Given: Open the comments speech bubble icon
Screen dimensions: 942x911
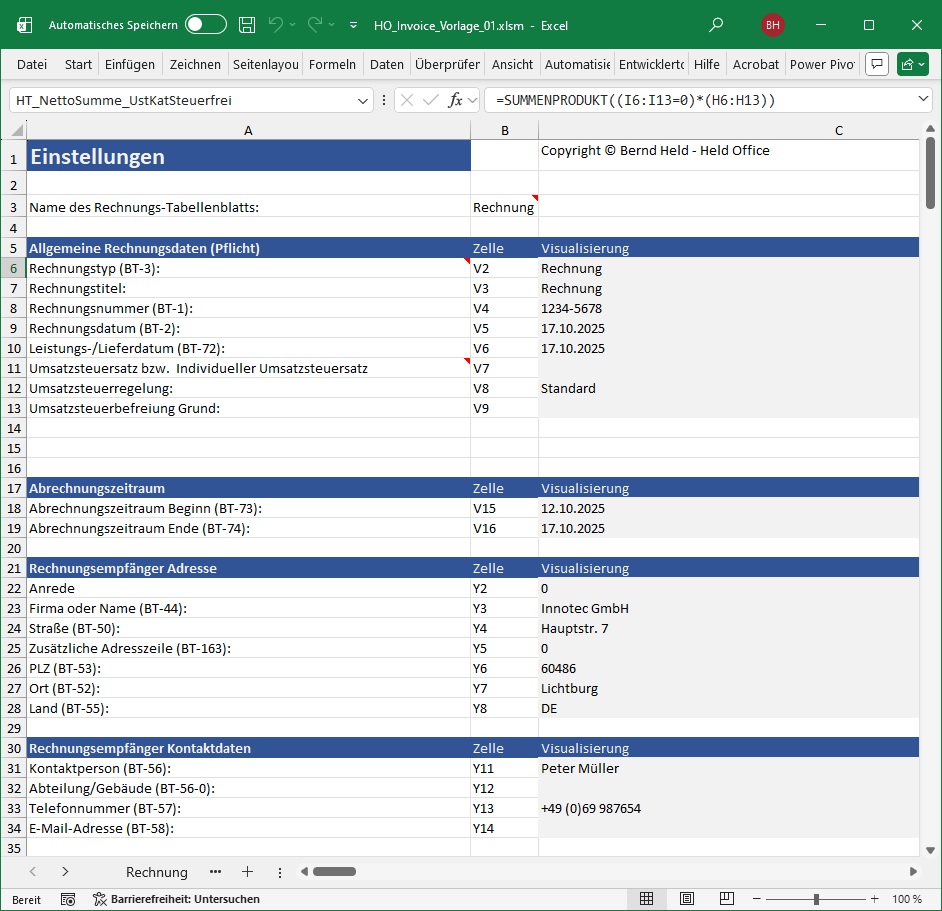Looking at the screenshot, I should point(877,64).
